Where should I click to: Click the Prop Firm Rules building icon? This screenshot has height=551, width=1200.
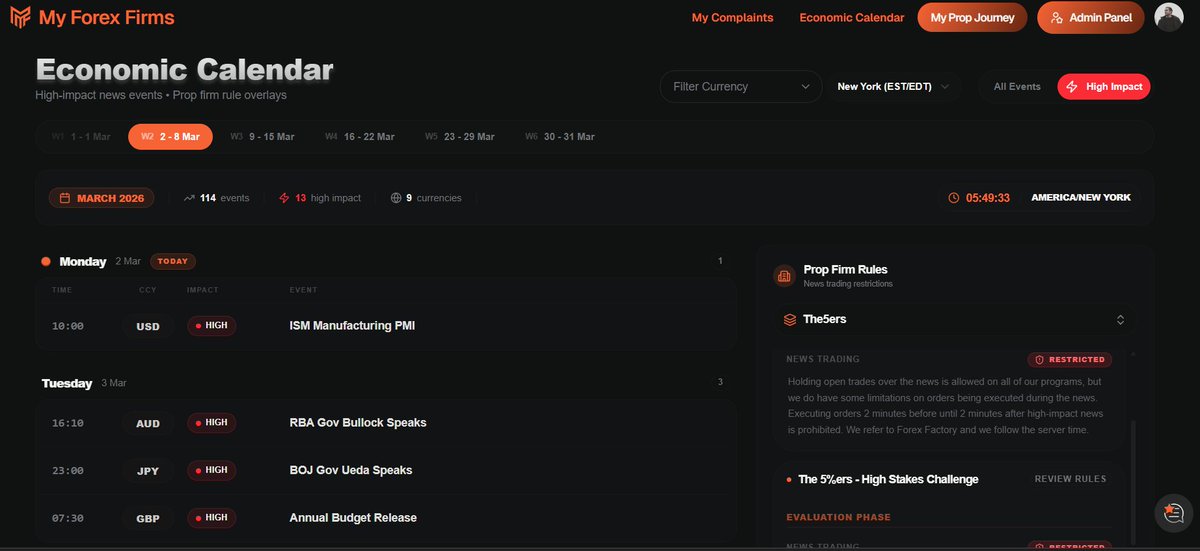tap(784, 275)
